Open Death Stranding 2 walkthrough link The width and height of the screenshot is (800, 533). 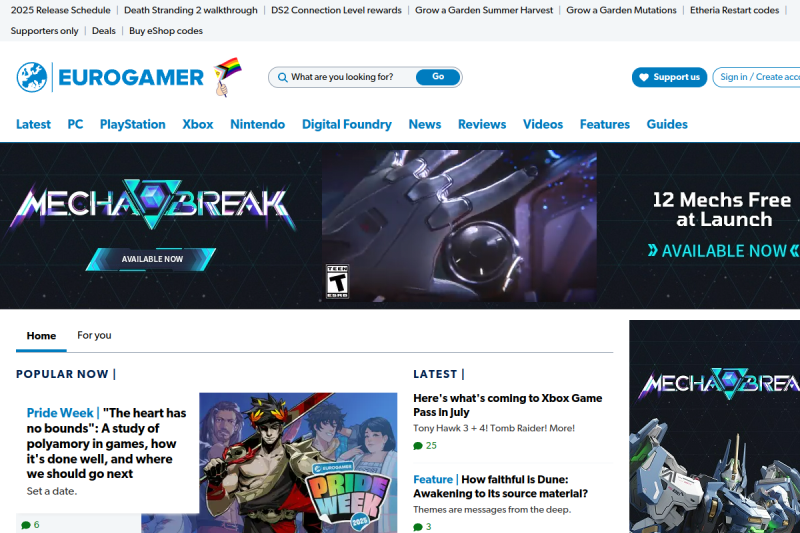(x=191, y=10)
